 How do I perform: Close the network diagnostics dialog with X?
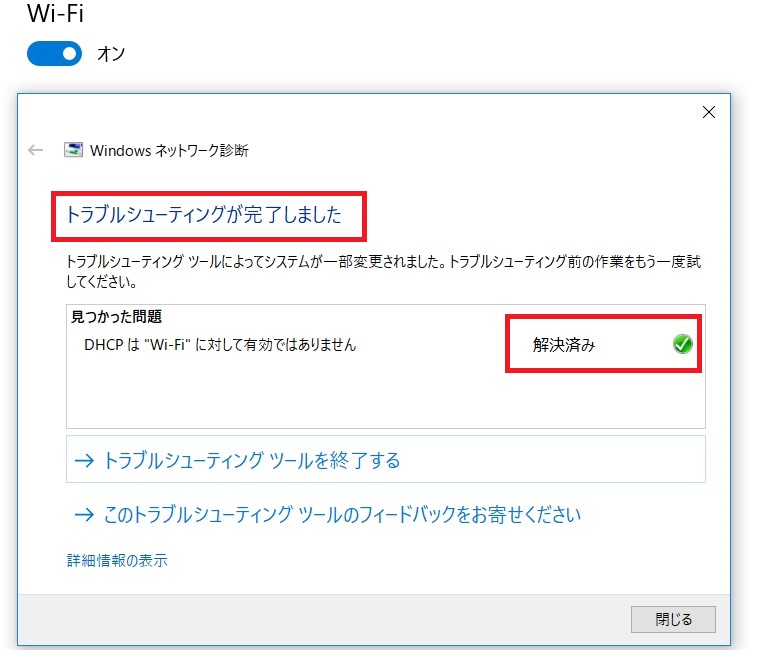pos(709,112)
